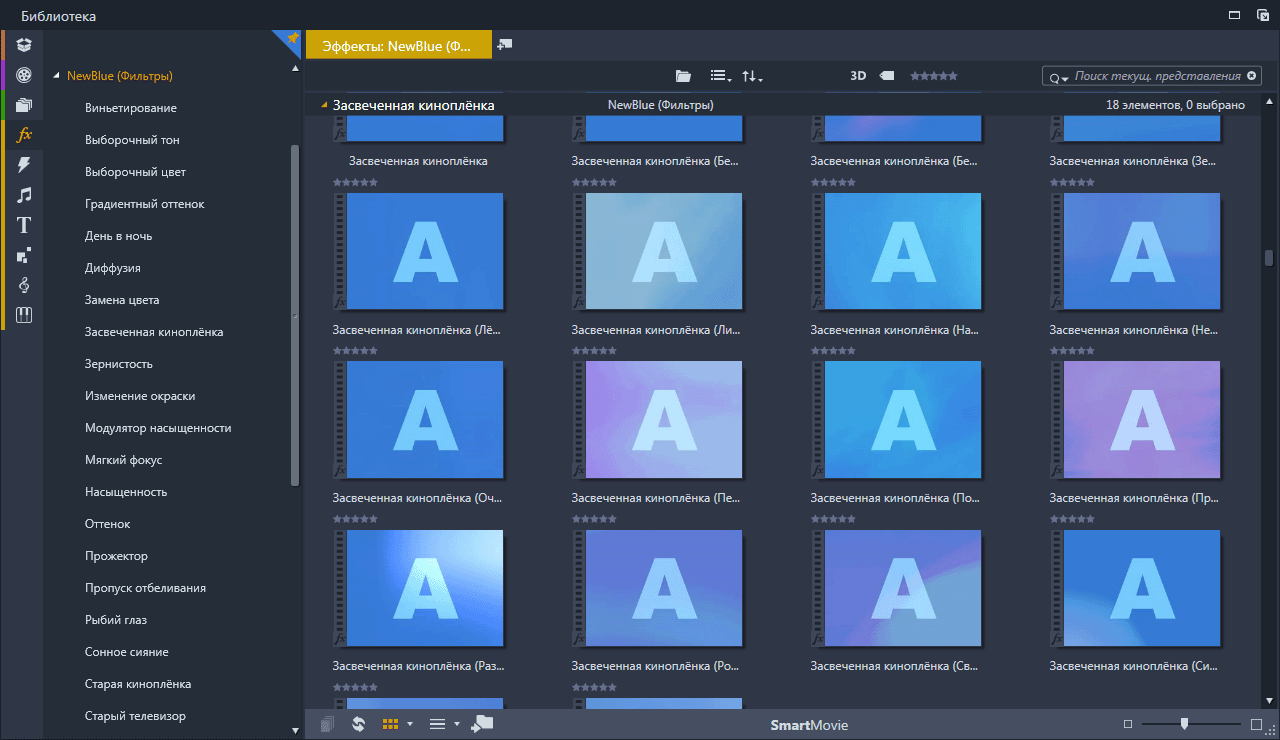Open the project bins sidebar icon
Screen dimensions: 1280x740
pos(24,45)
